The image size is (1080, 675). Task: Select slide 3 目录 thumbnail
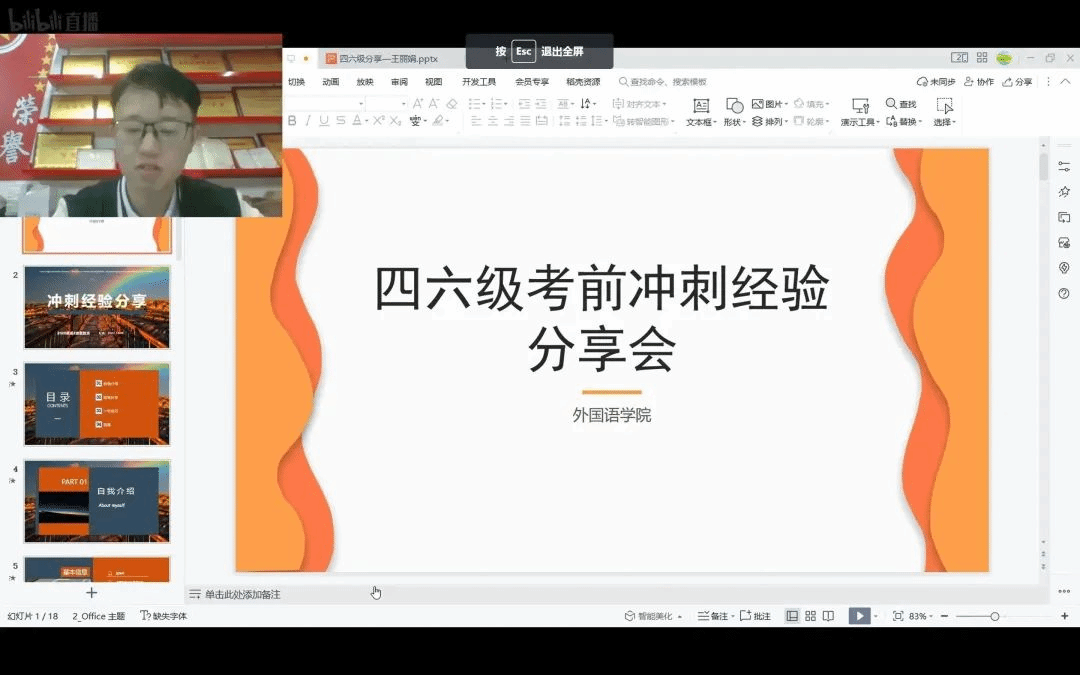tap(97, 404)
